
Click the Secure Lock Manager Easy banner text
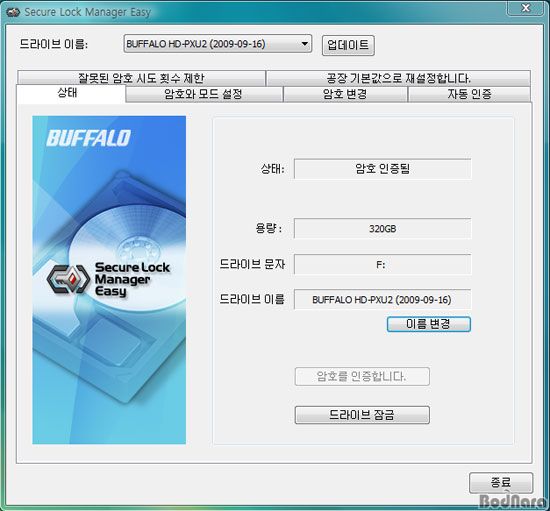tap(132, 279)
